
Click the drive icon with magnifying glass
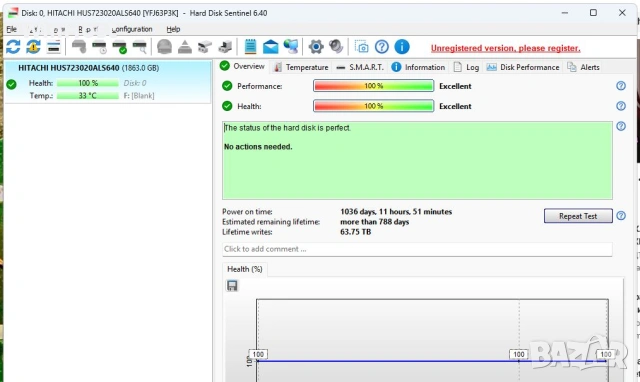click(x=140, y=47)
